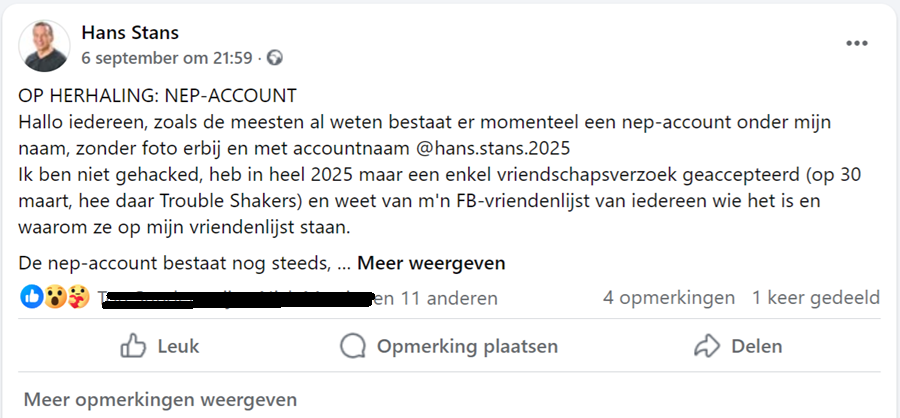This screenshot has width=900, height=418.
Task: View the 4 opmerkingen comments count
Action: (668, 298)
